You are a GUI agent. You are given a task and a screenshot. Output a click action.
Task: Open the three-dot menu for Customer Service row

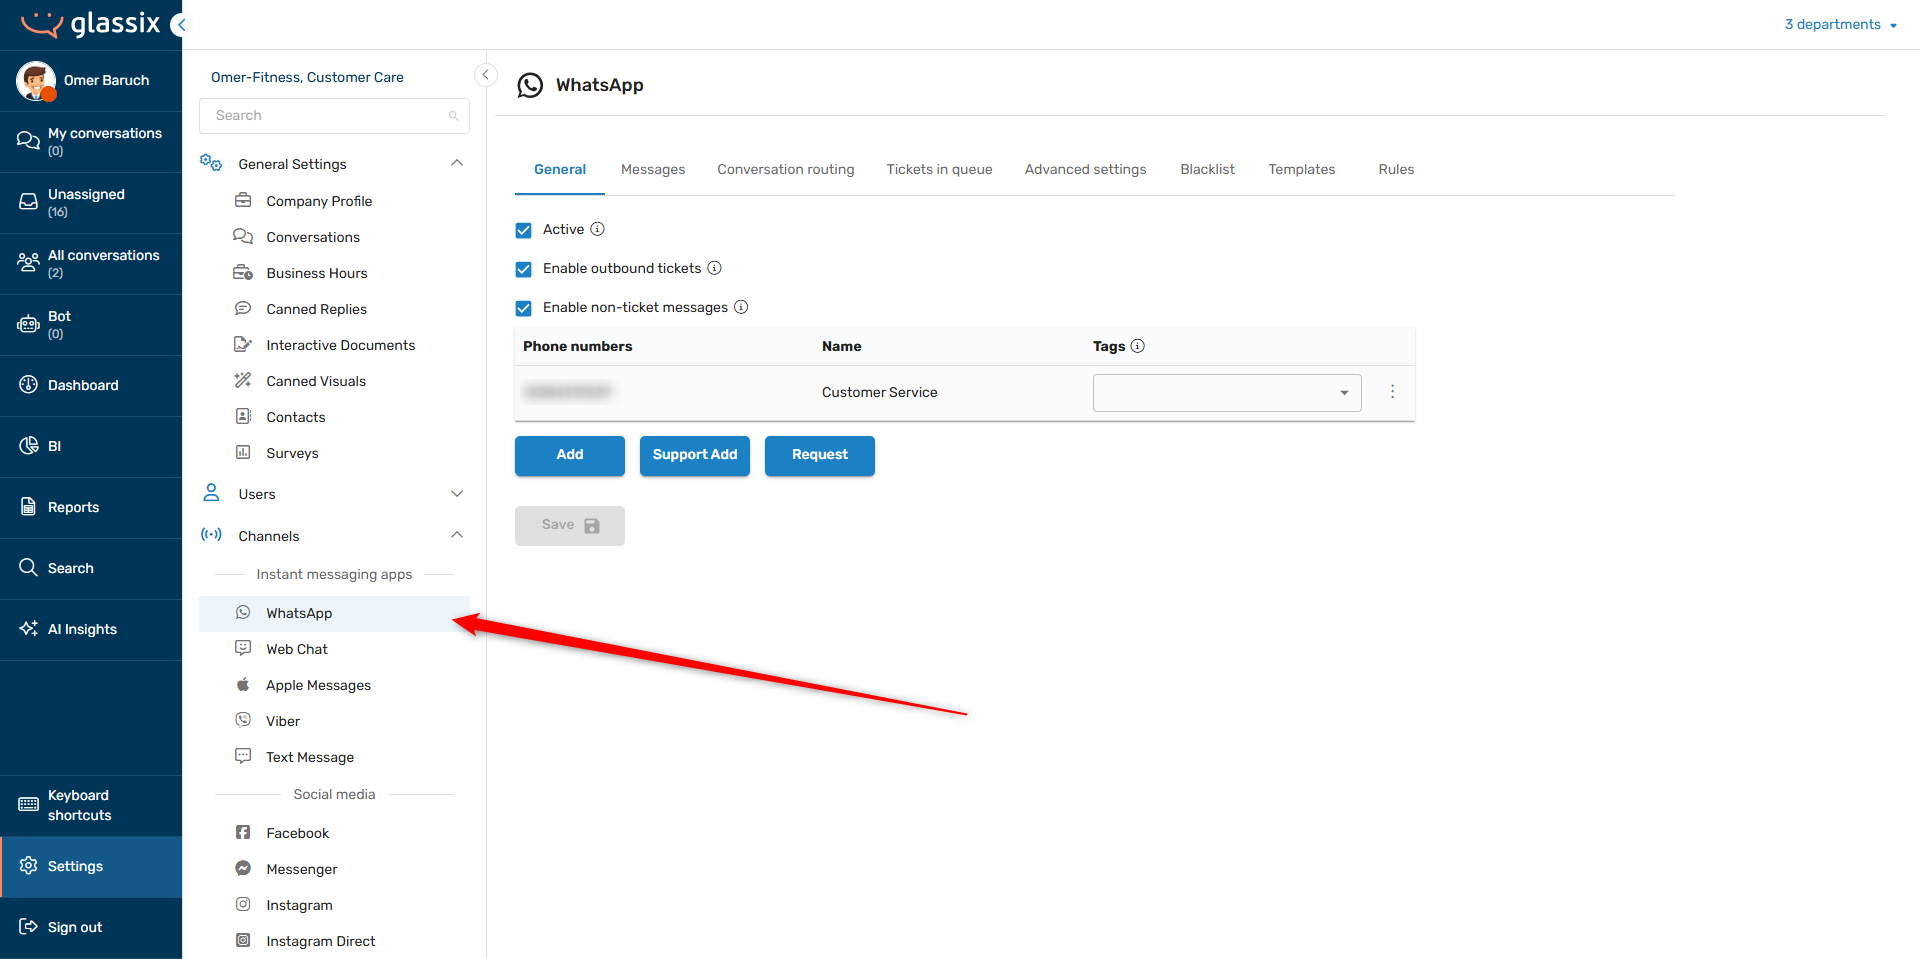pos(1392,392)
